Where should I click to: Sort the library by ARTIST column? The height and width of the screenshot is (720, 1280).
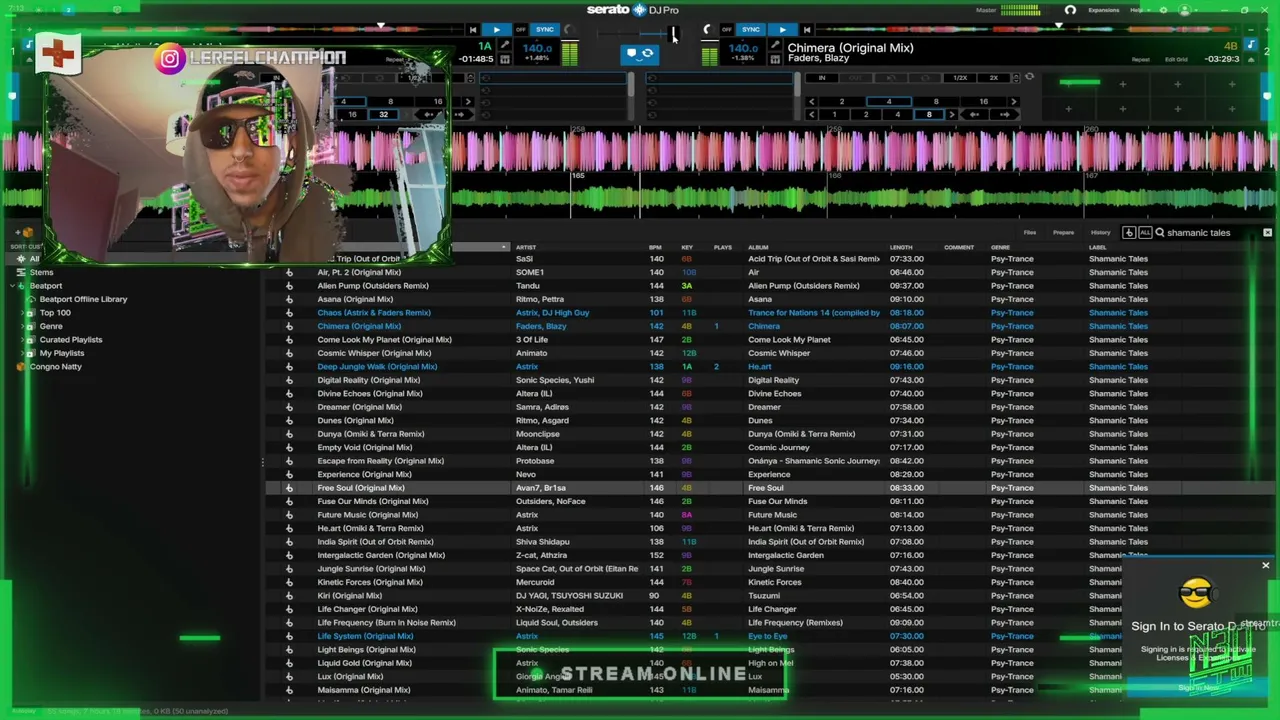526,247
